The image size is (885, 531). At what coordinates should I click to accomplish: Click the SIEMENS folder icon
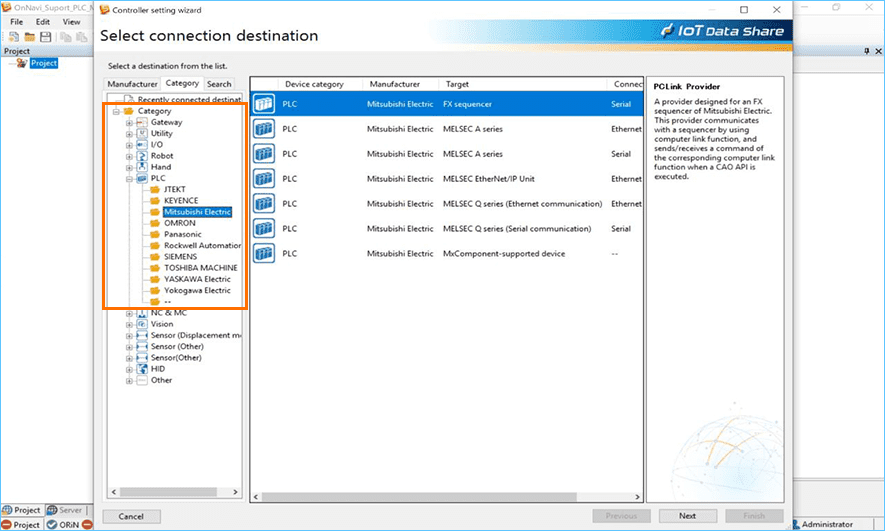tap(155, 257)
